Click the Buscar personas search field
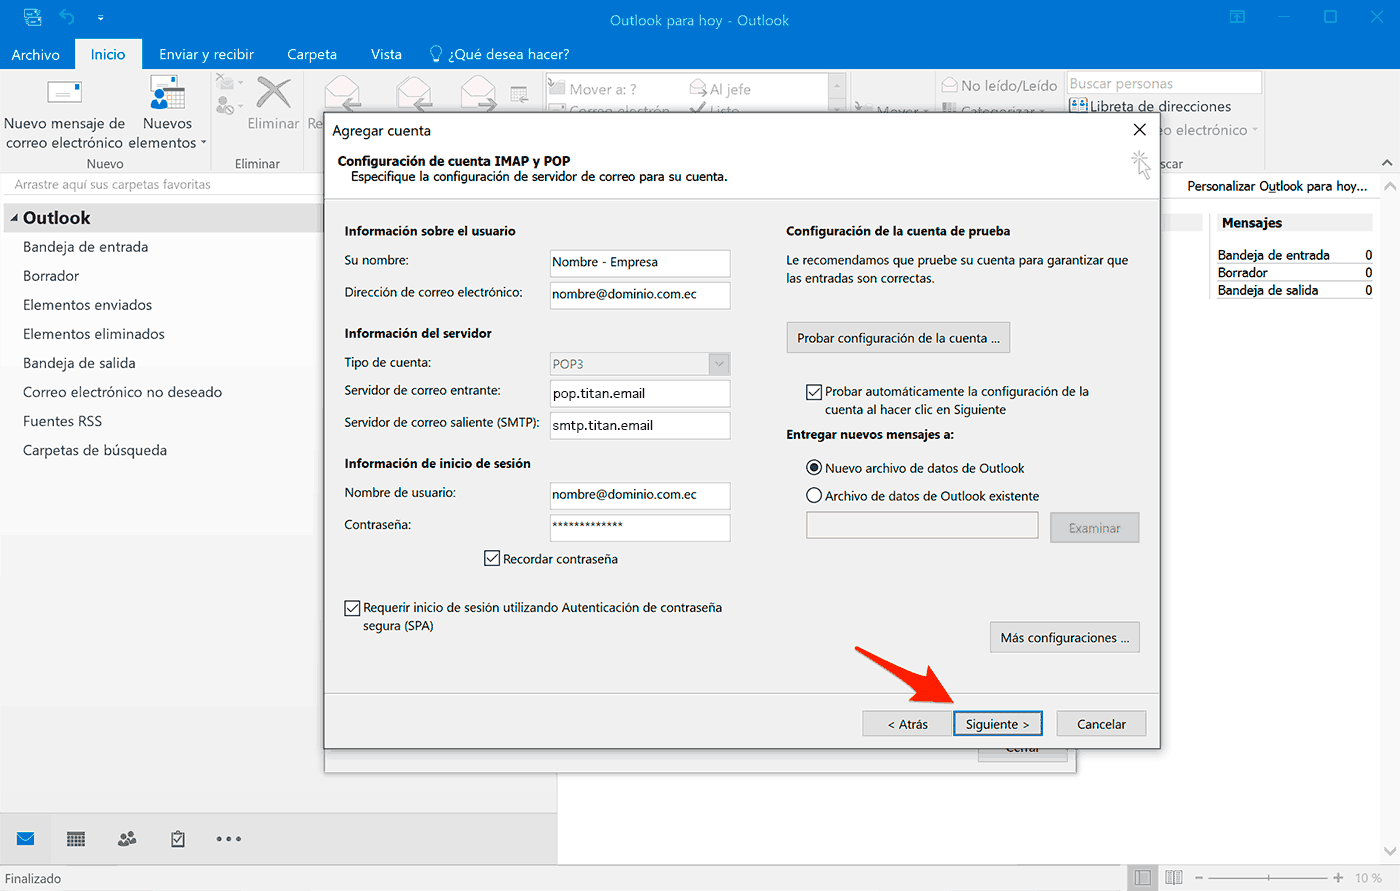Image resolution: width=1400 pixels, height=891 pixels. tap(1163, 82)
